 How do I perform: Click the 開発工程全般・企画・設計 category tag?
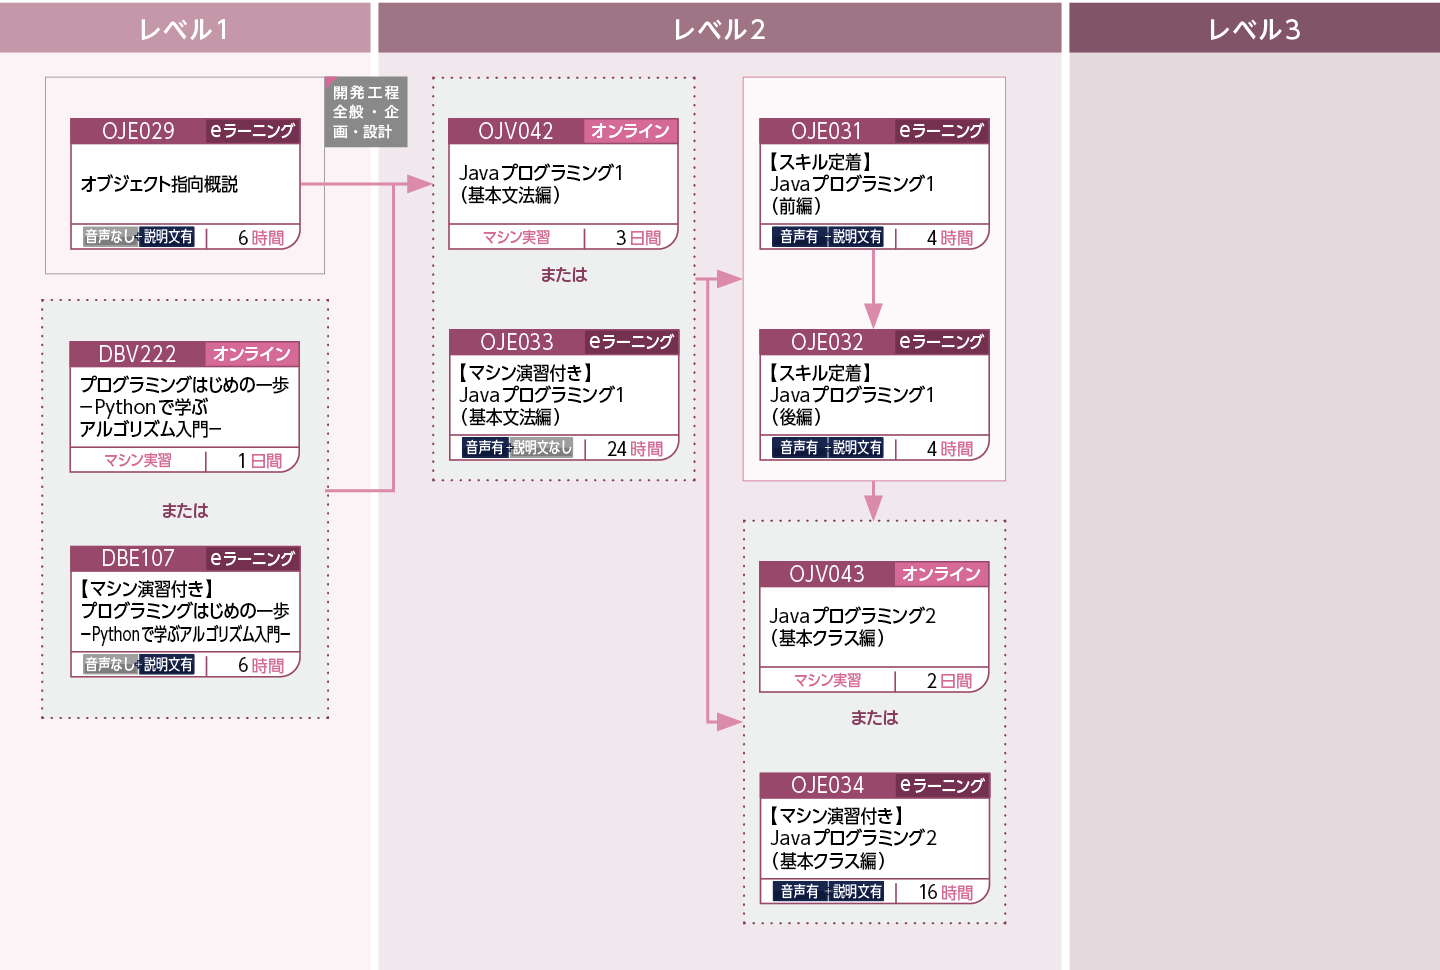[366, 112]
